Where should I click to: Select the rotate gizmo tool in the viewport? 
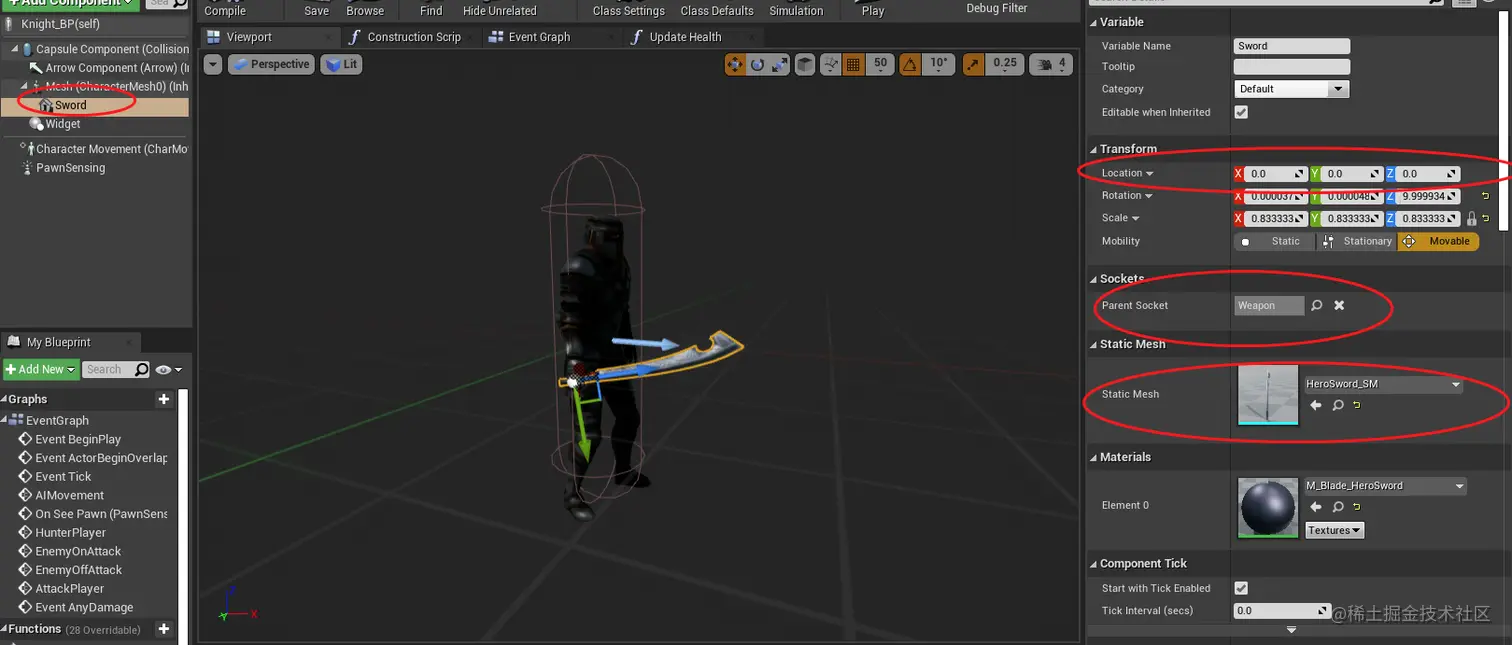[x=757, y=64]
